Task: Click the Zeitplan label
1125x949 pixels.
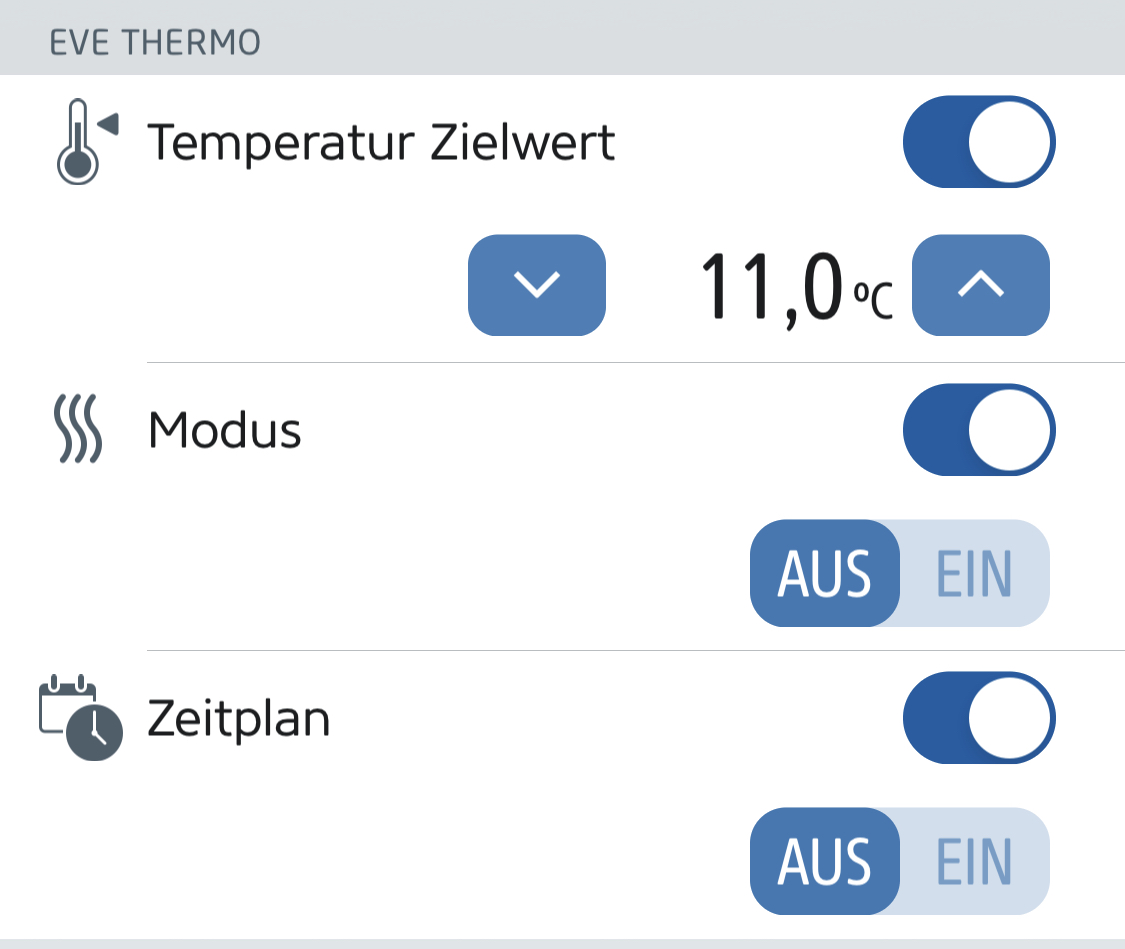Action: 239,719
